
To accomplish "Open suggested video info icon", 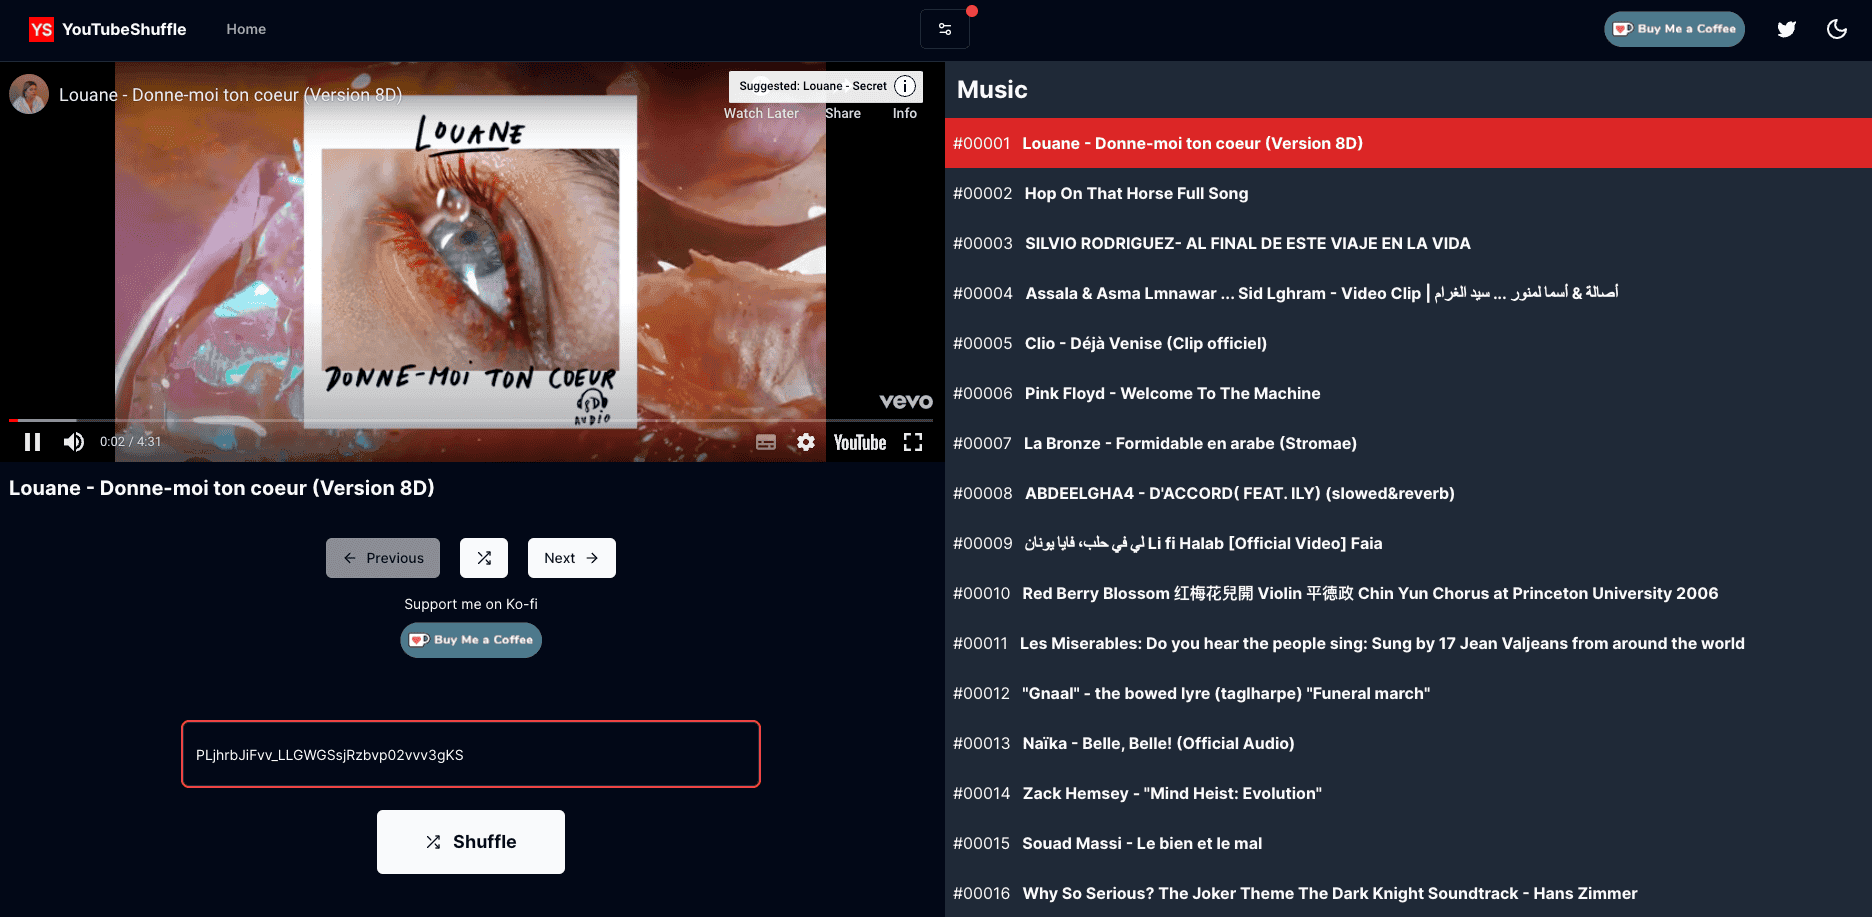I will [x=905, y=86].
